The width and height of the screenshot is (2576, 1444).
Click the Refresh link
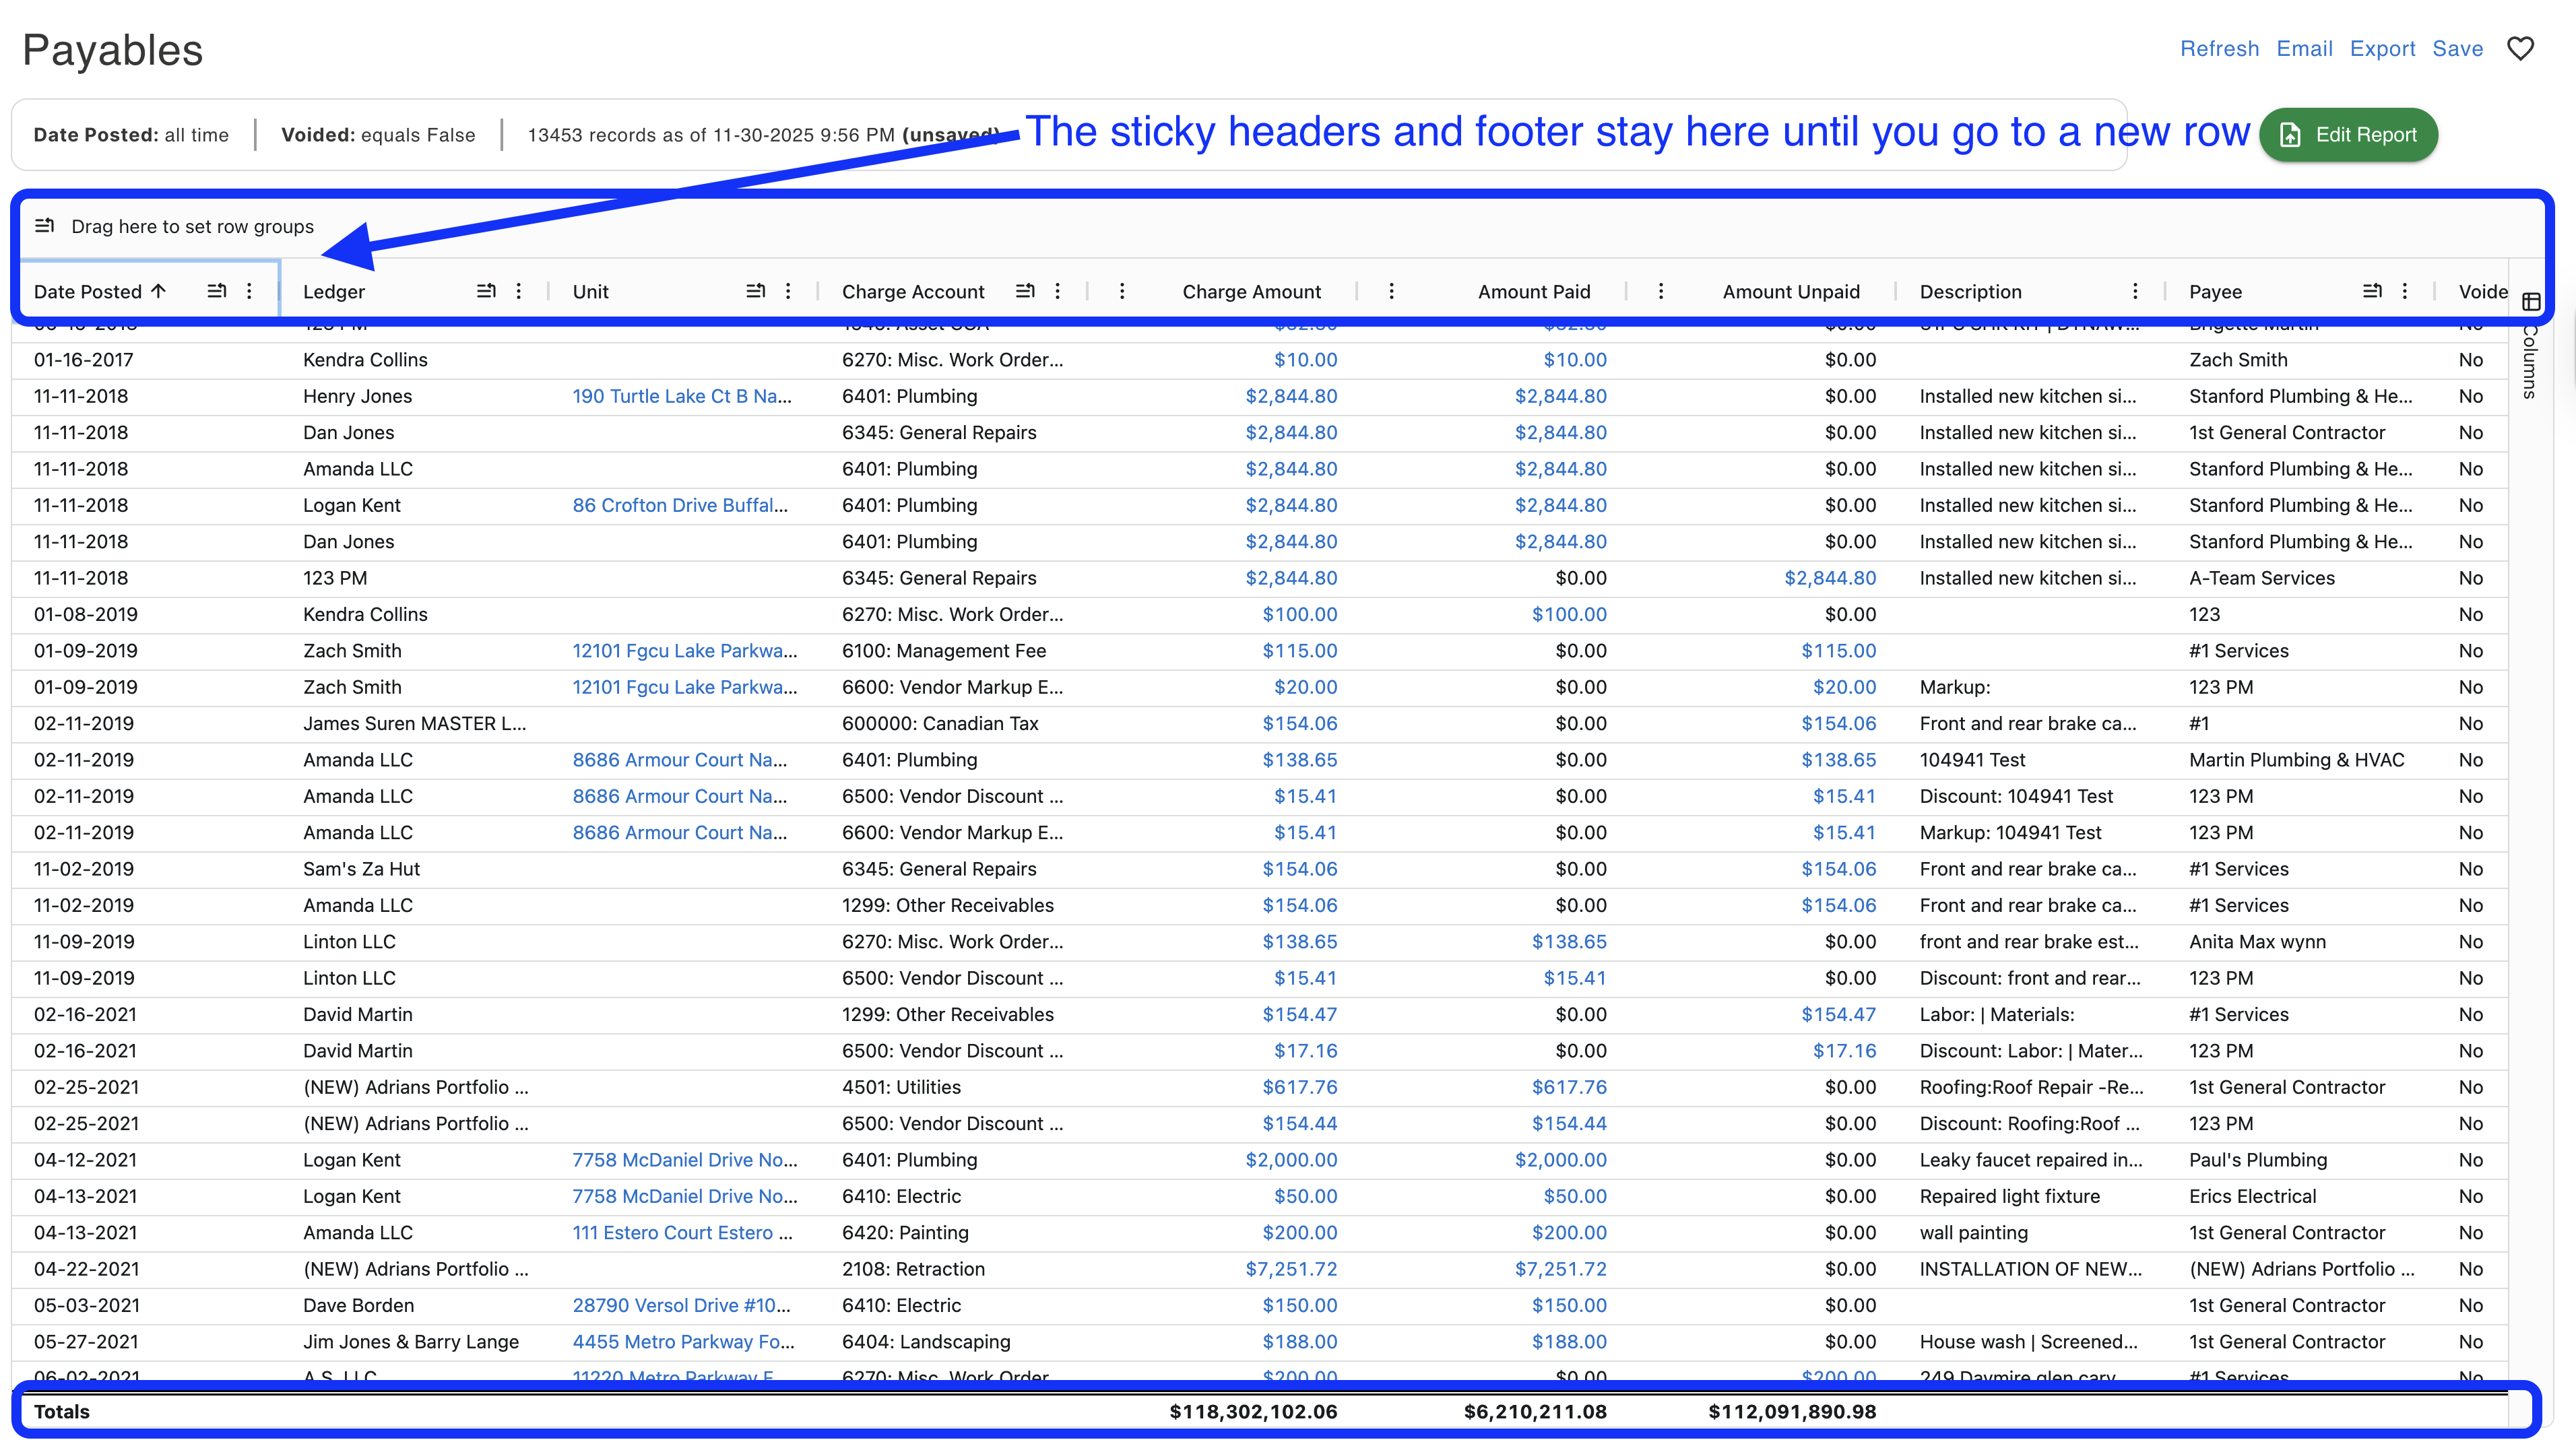pyautogui.click(x=2219, y=48)
